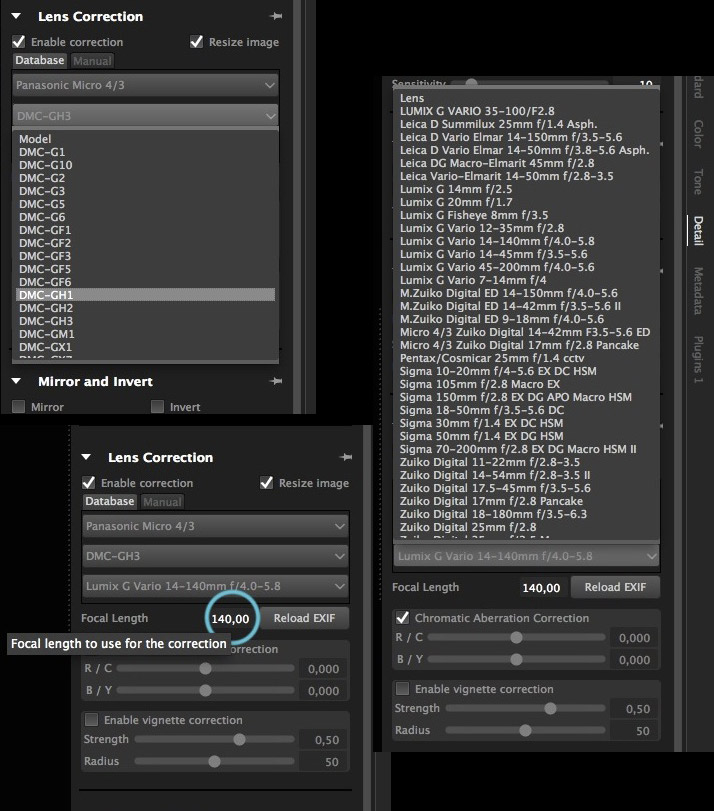Toggle Resize image in lower panel

pos(266,483)
